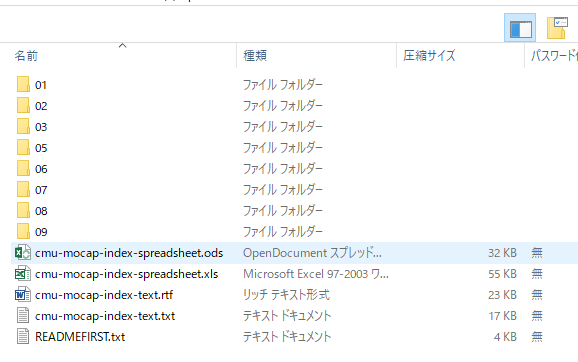Viewport: 578px width, 362px height.
Task: Select cmu-mocap-index-spreadsheet.xls file name
Action: (126, 274)
